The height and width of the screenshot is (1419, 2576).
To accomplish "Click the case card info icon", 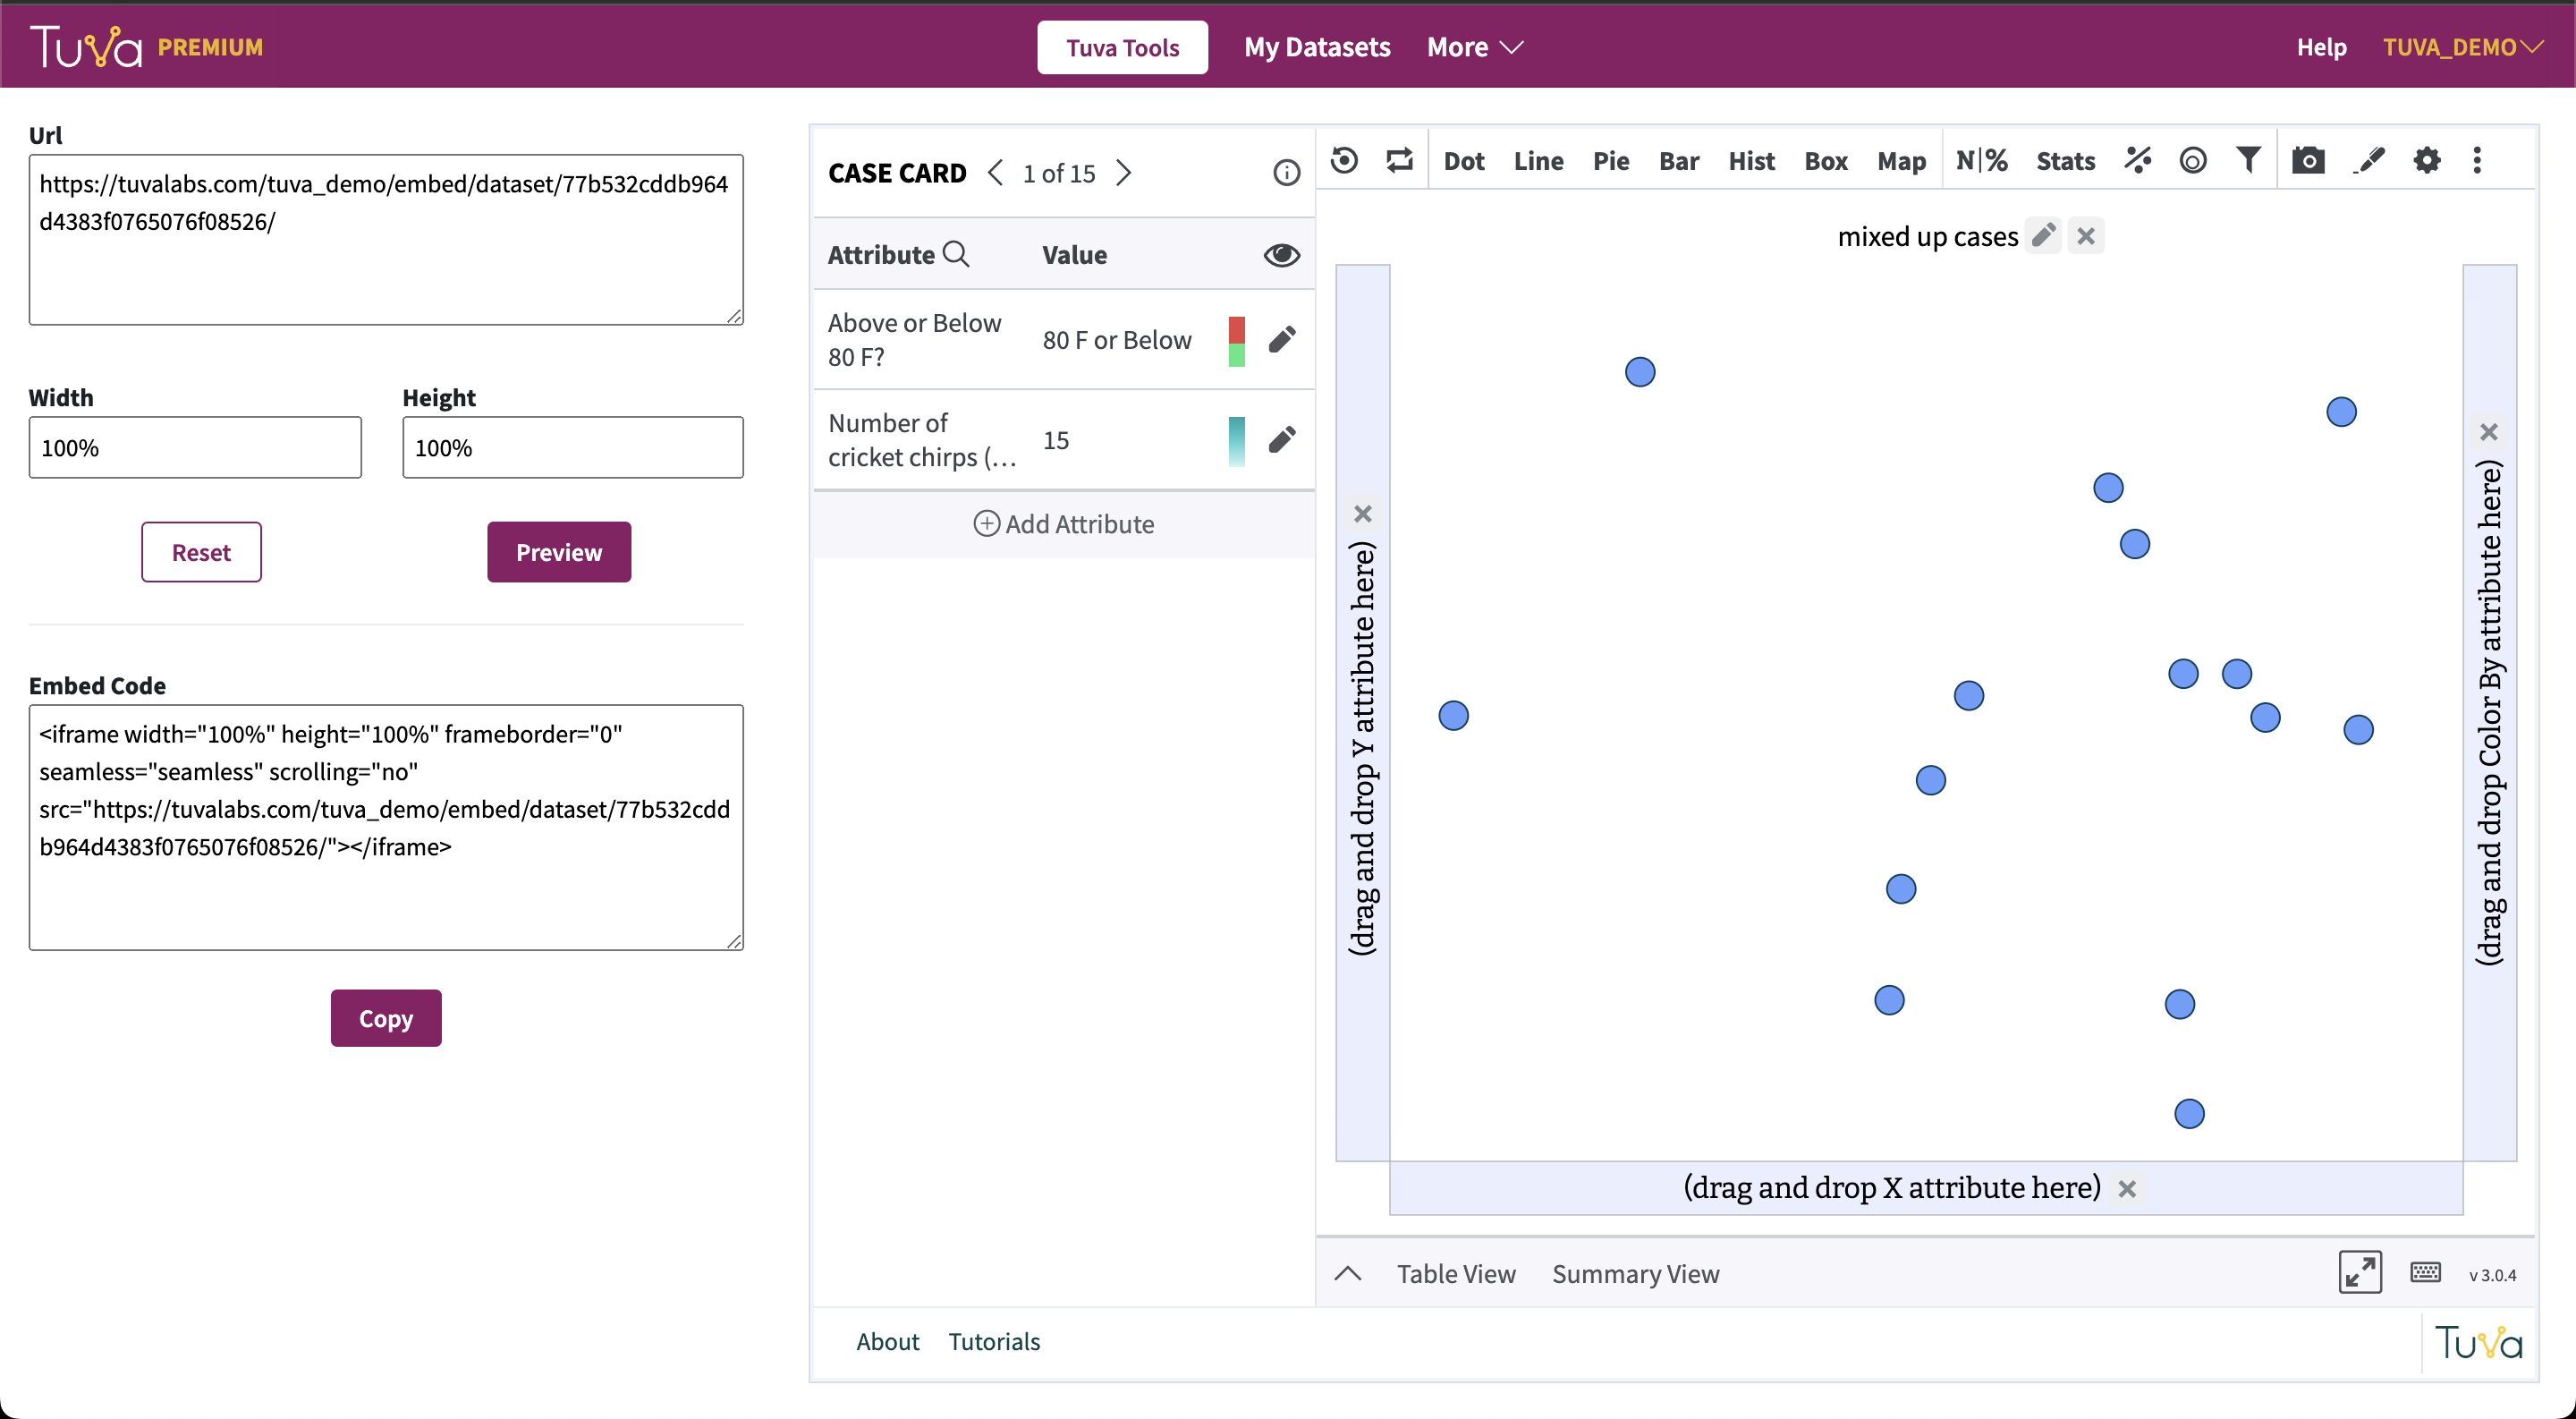I will [1286, 173].
